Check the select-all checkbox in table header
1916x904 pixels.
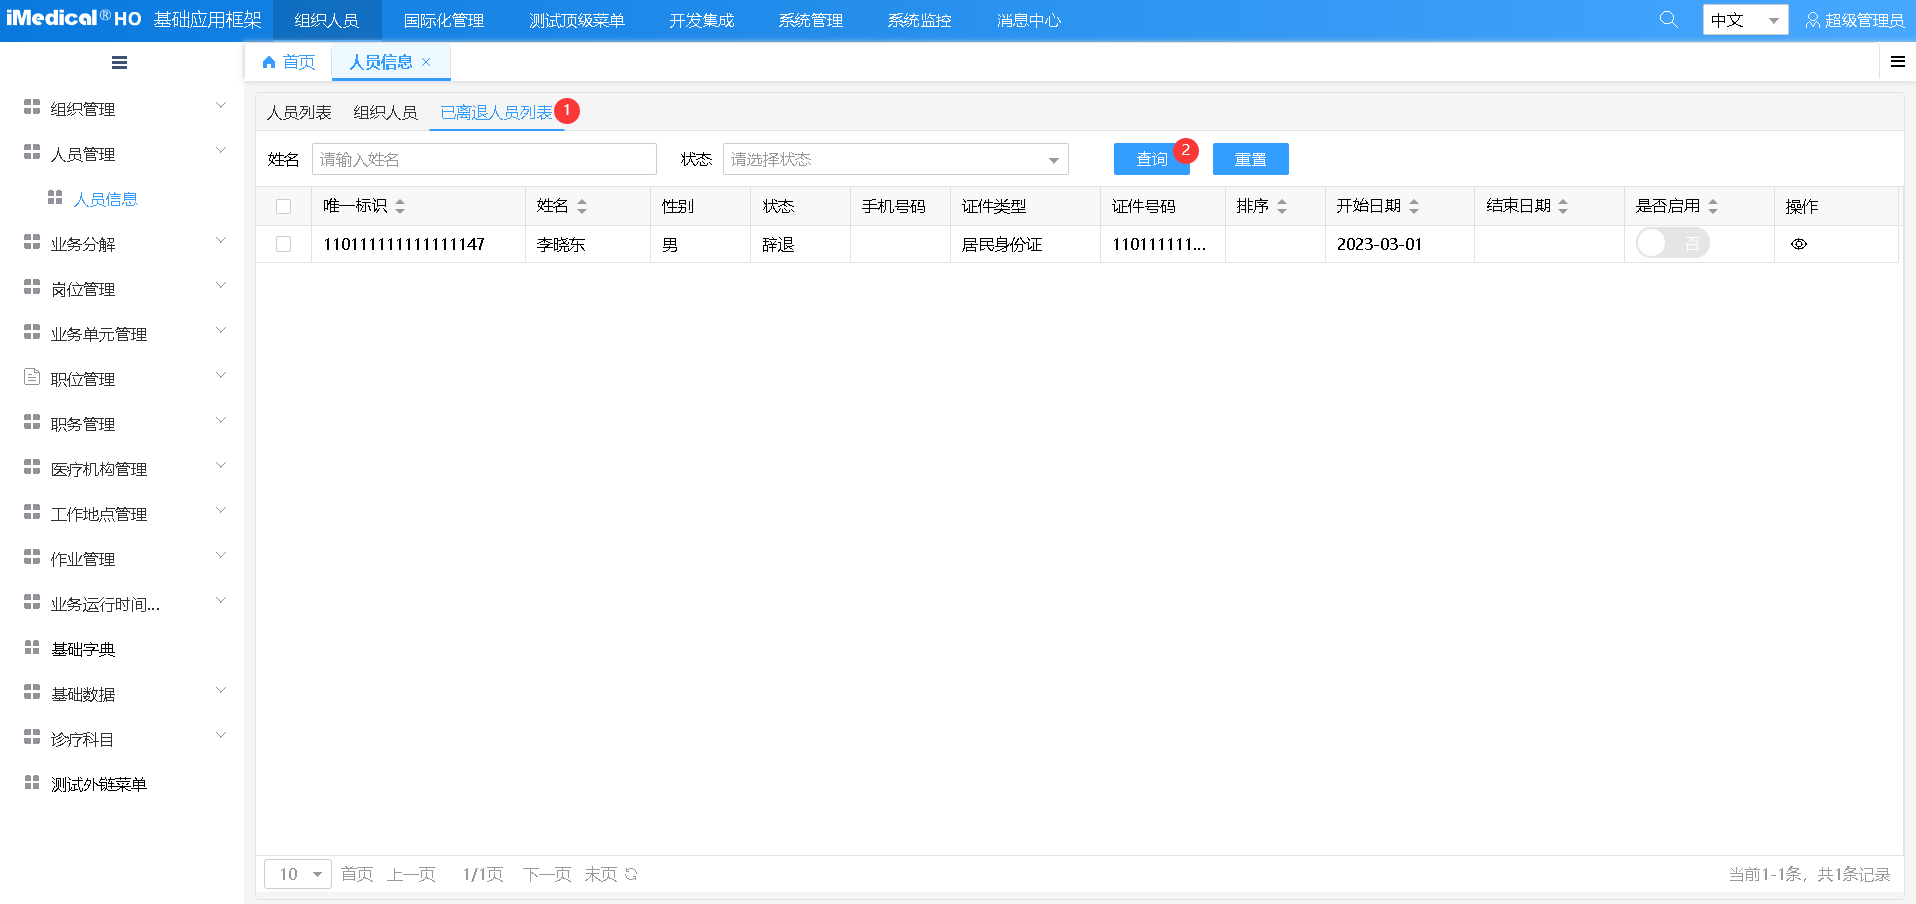tap(284, 206)
